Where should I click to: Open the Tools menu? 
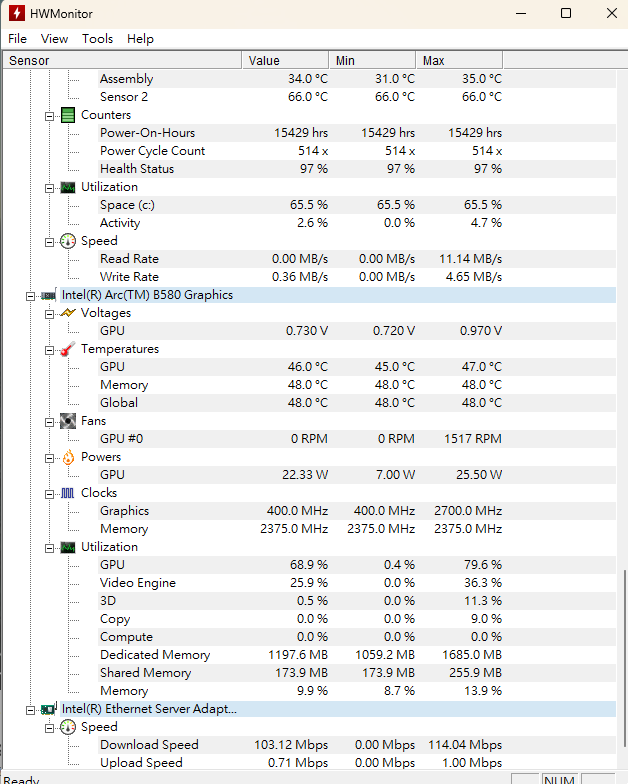click(98, 39)
